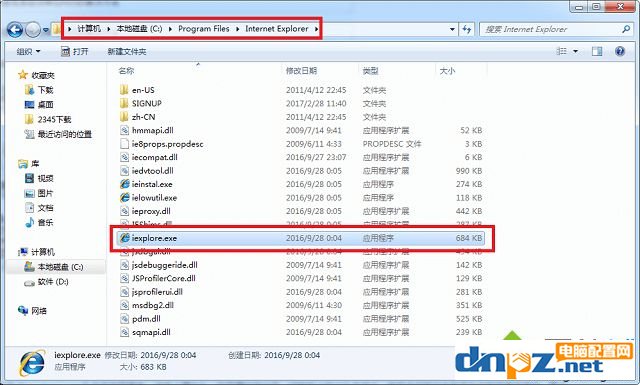Click the search magnifier icon
The image size is (640, 385).
click(626, 29)
